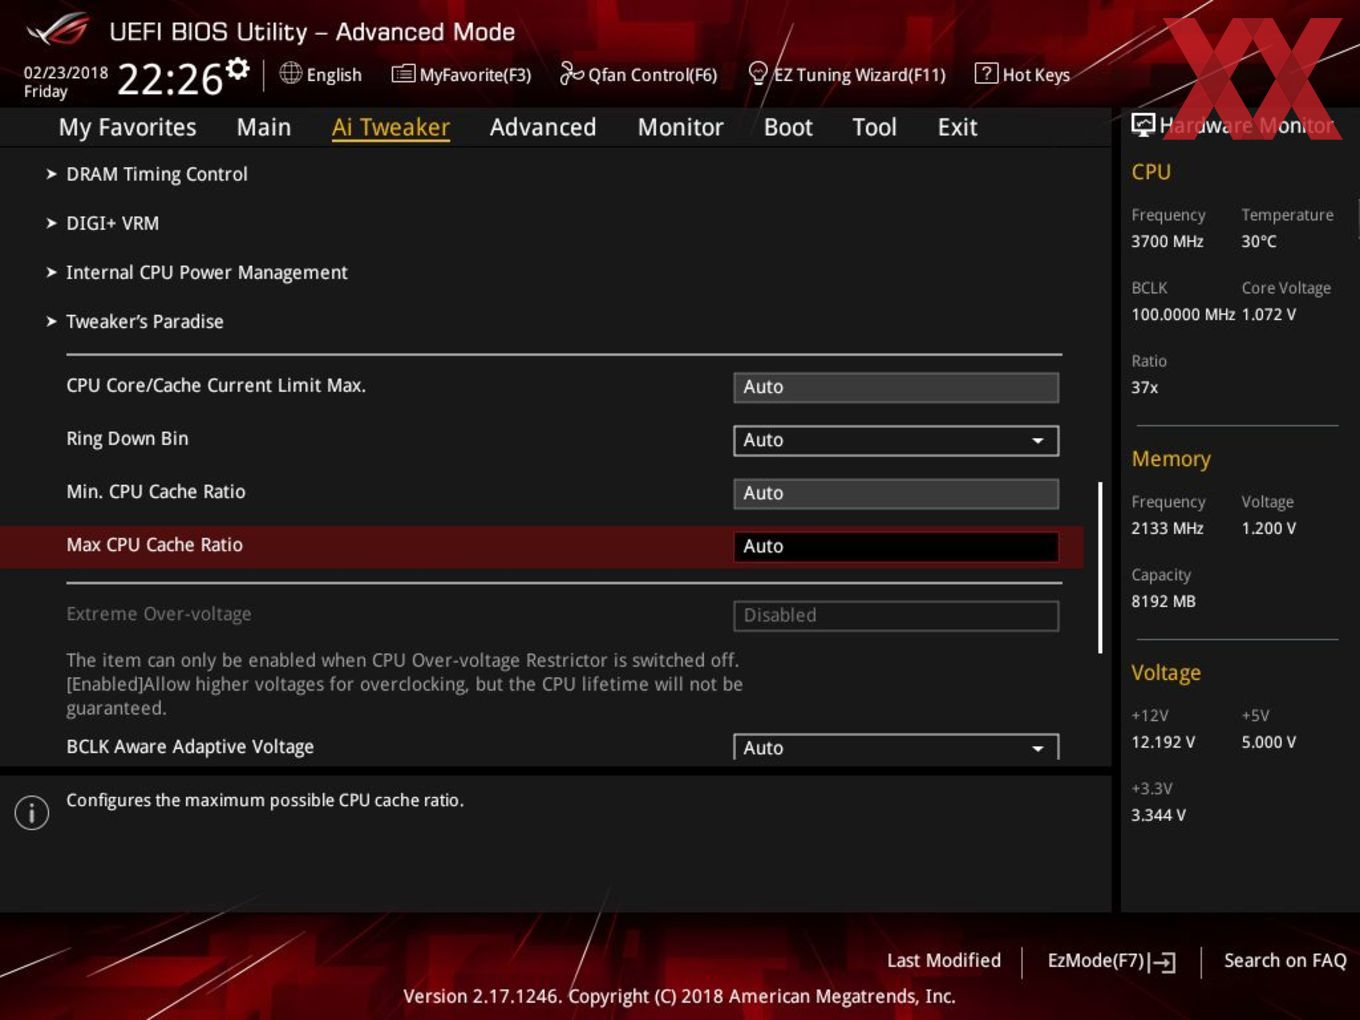Image resolution: width=1360 pixels, height=1020 pixels.
Task: Click the vertical scrollbar of settings list
Action: (1100, 568)
